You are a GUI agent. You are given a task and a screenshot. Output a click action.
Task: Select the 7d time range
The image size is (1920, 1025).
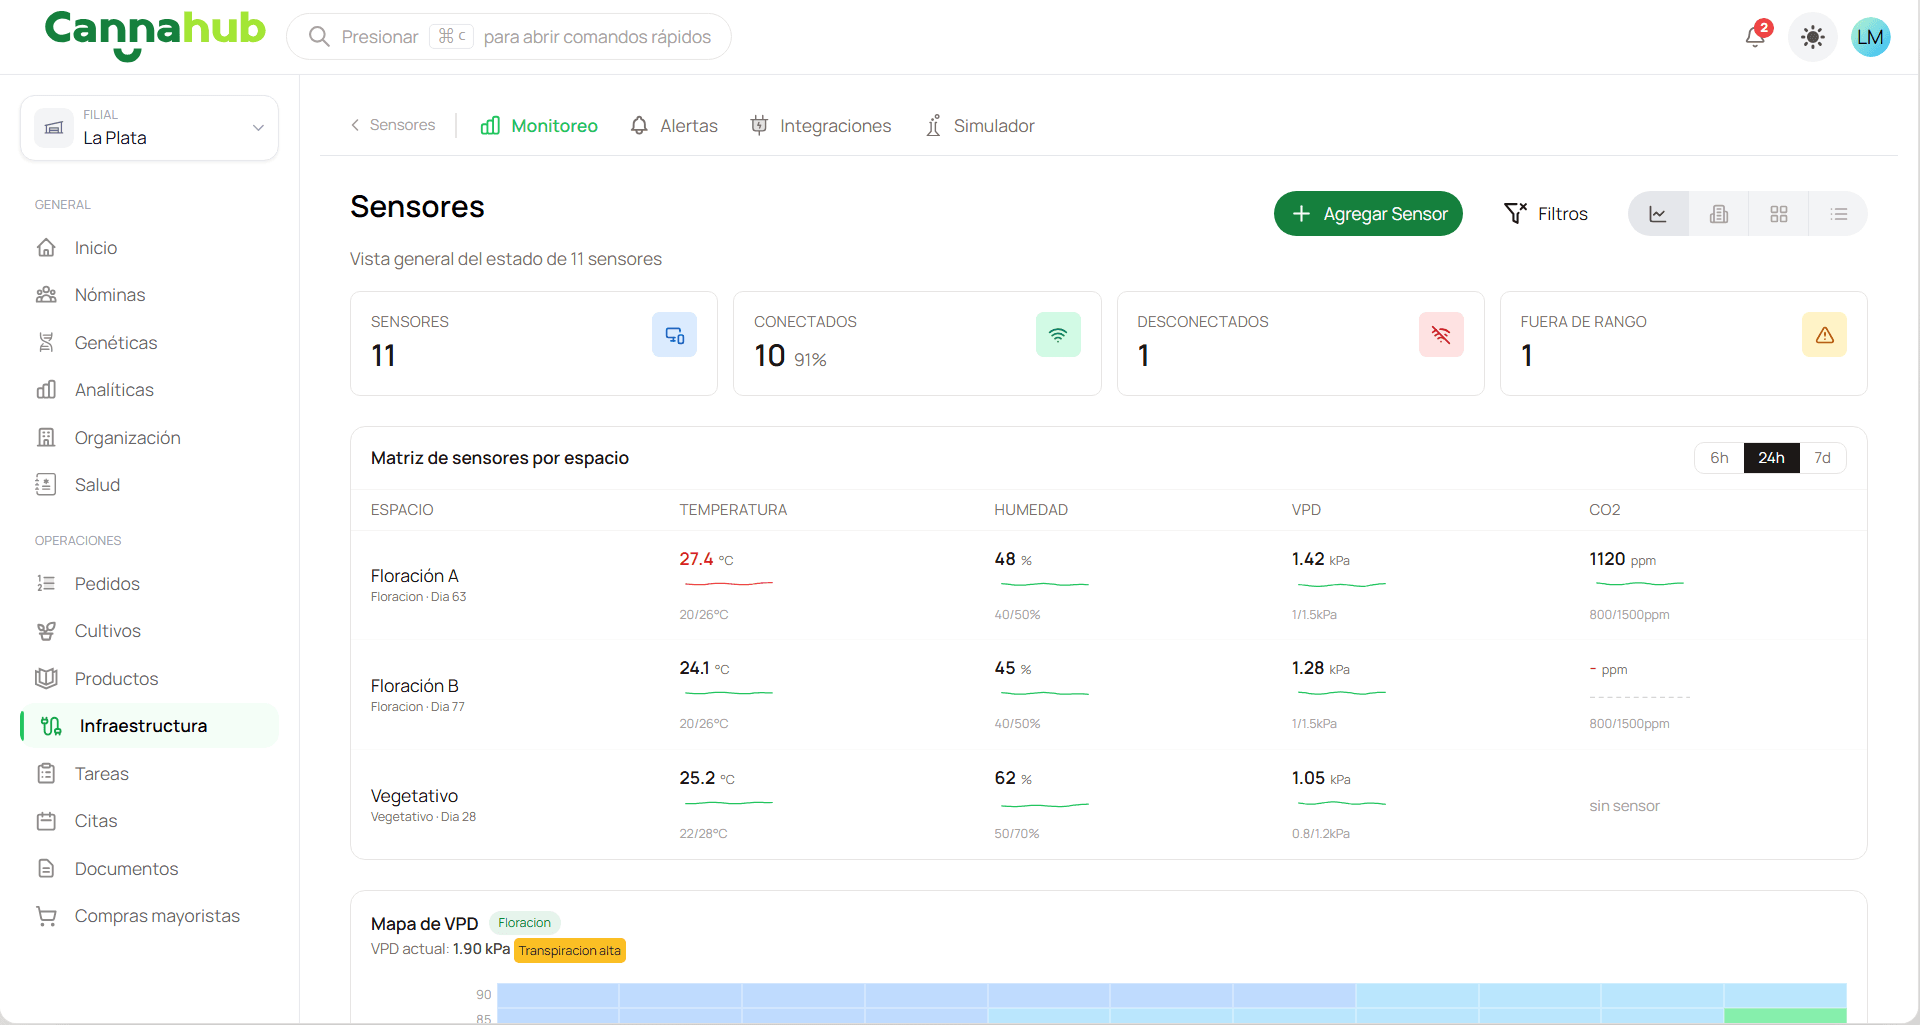tap(1822, 458)
